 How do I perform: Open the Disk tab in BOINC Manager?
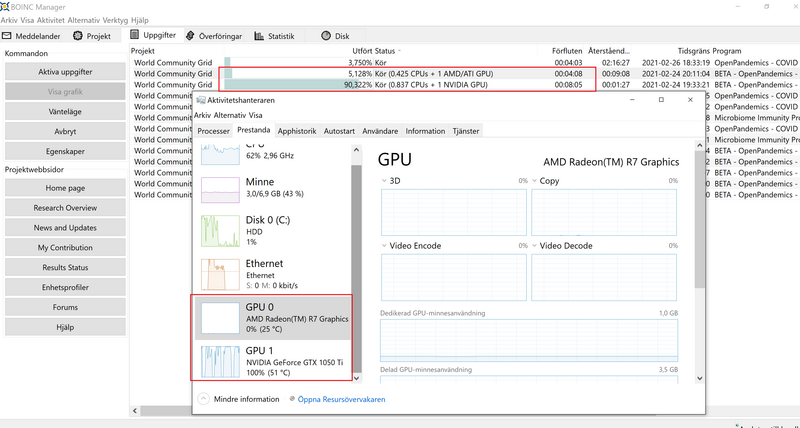click(336, 36)
